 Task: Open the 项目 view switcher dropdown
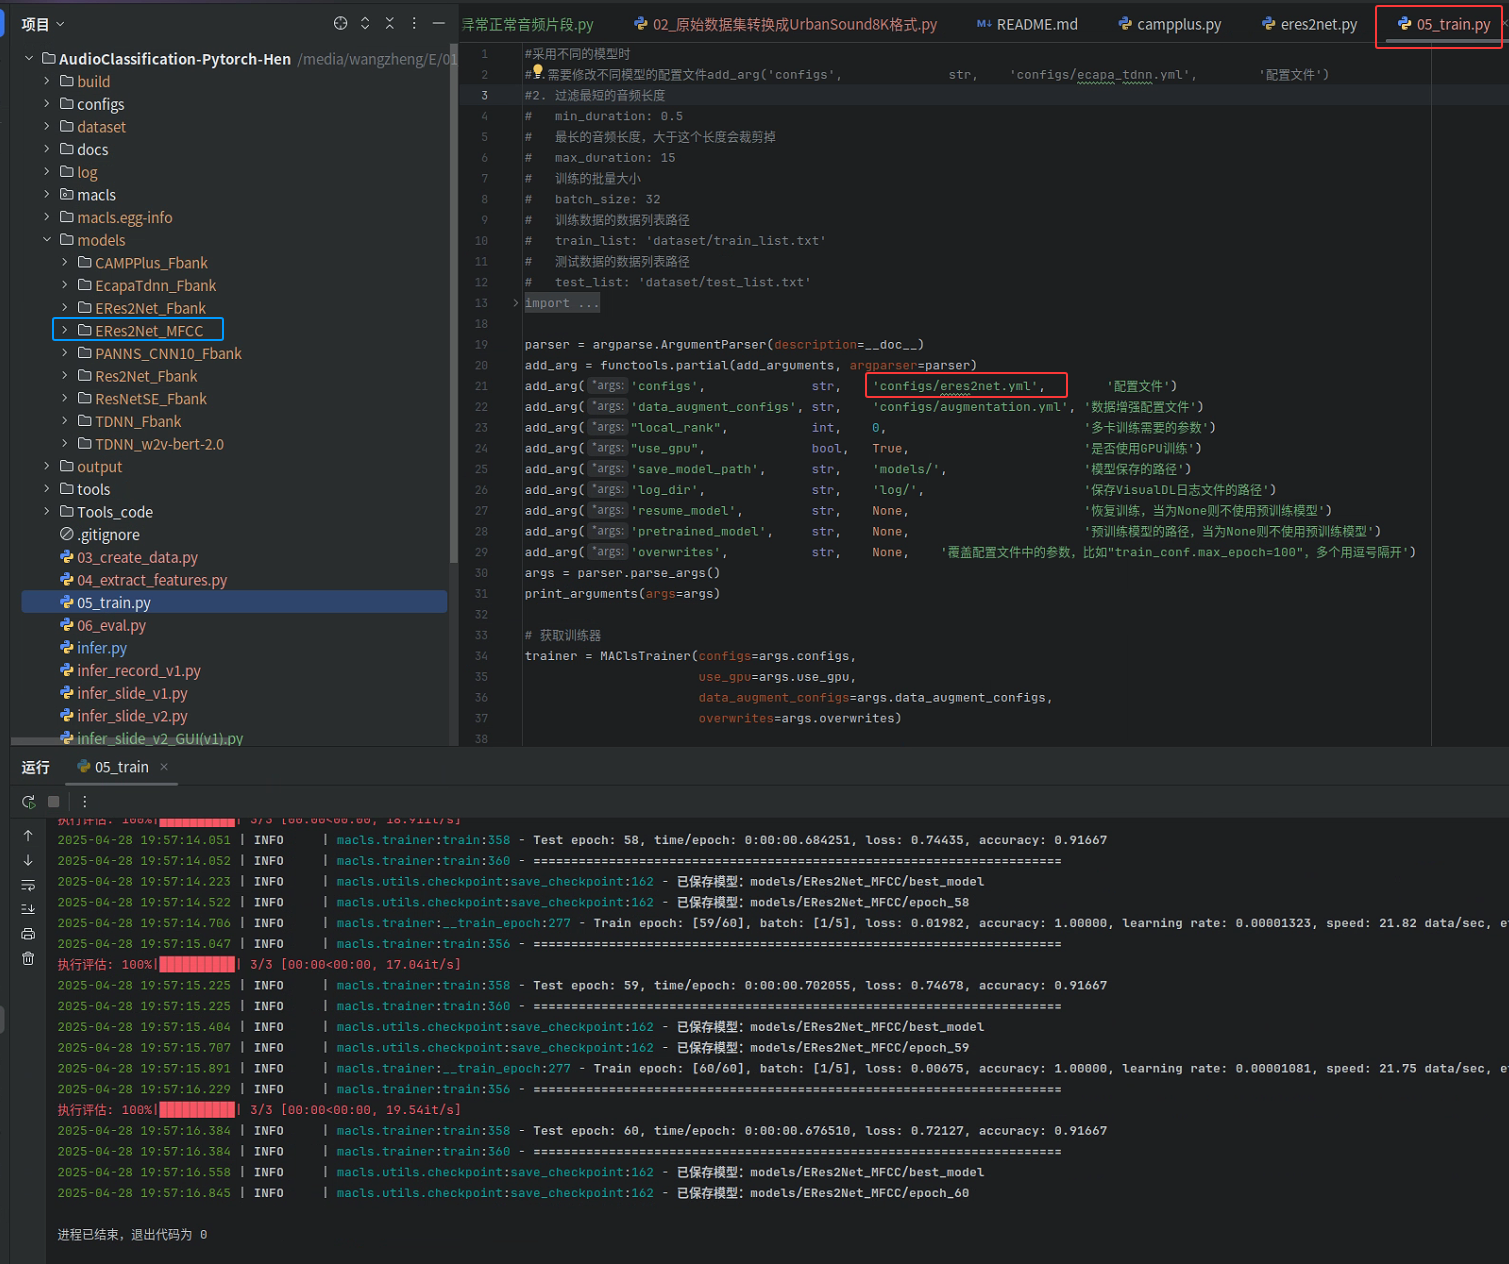[x=40, y=23]
